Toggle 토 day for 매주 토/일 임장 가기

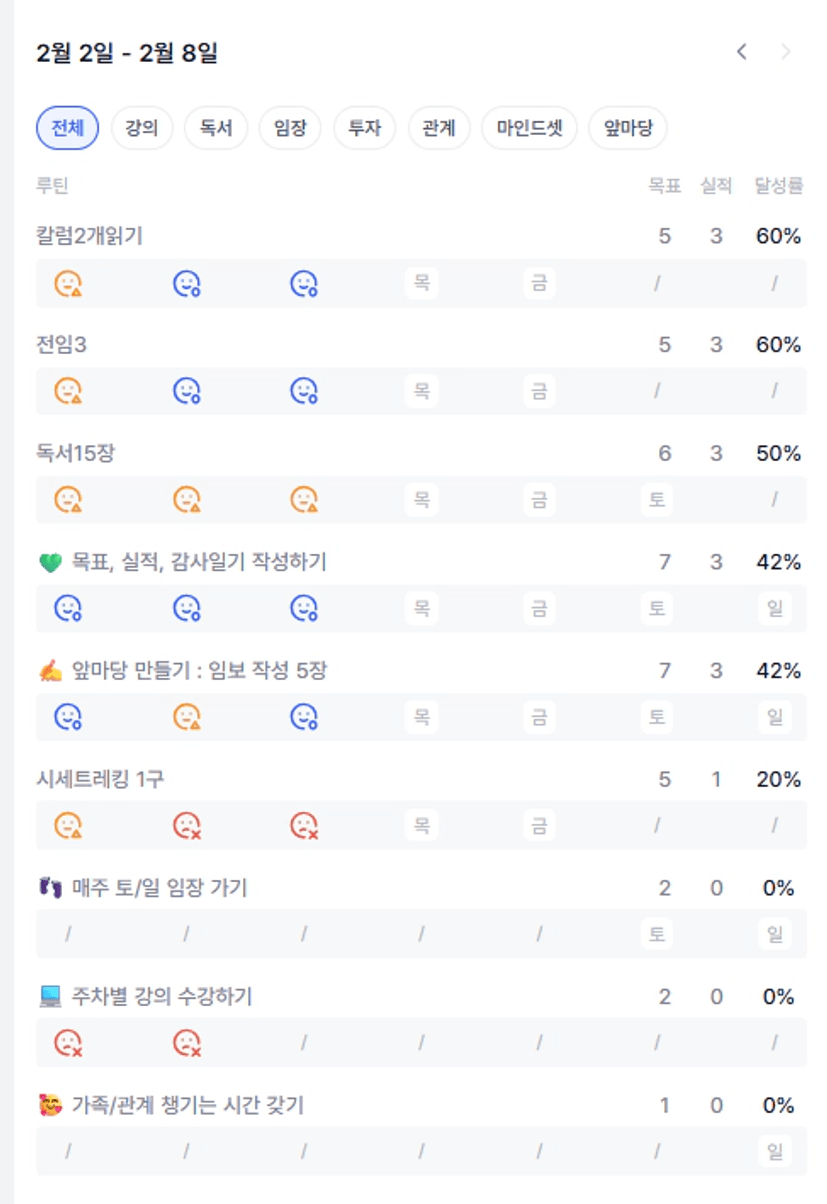point(657,934)
